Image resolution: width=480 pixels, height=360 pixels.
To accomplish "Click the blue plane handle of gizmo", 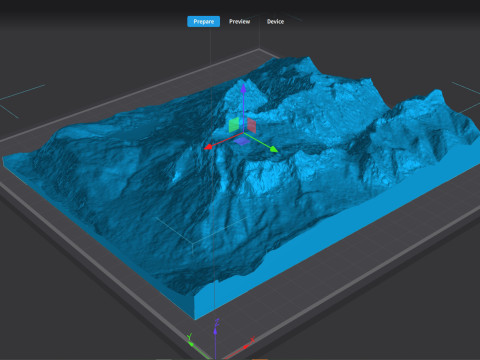I will 242,141.
